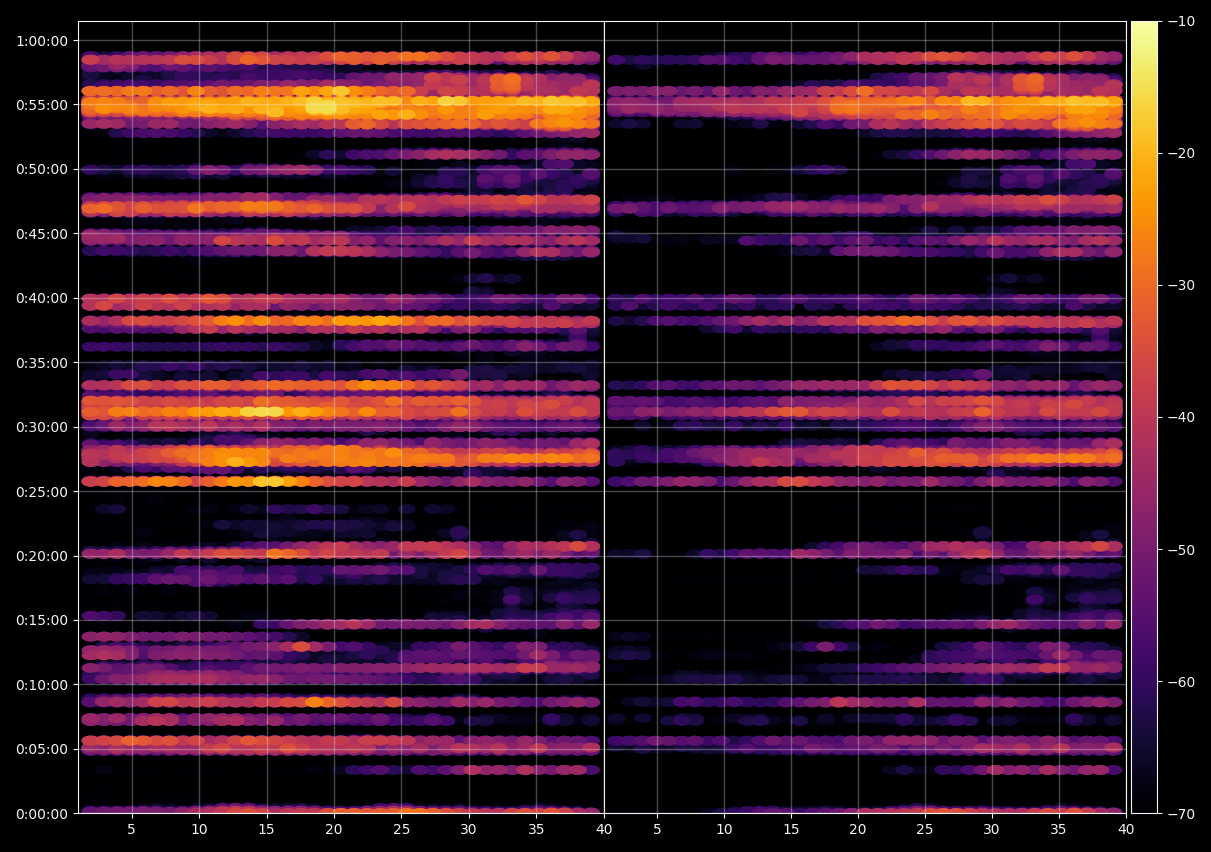
Task: Click the 0:05:00 time axis label
Action: click(x=41, y=749)
